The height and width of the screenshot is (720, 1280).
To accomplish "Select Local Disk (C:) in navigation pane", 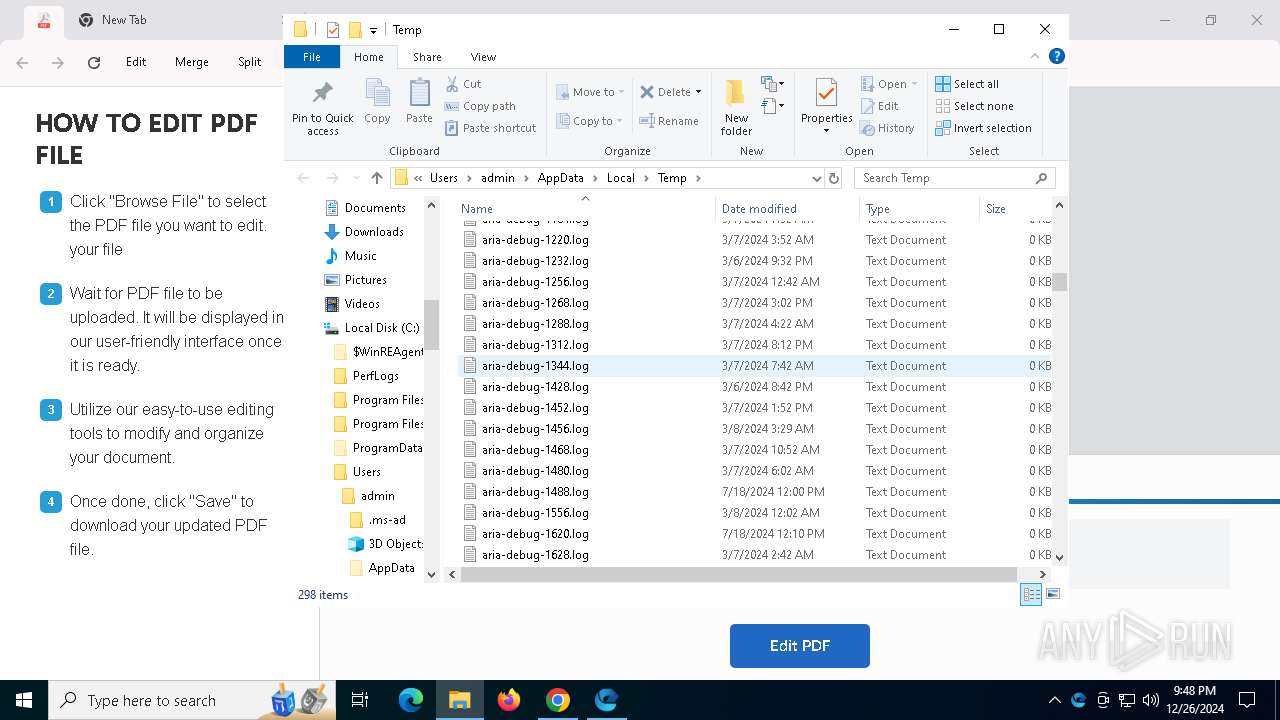I will (381, 328).
